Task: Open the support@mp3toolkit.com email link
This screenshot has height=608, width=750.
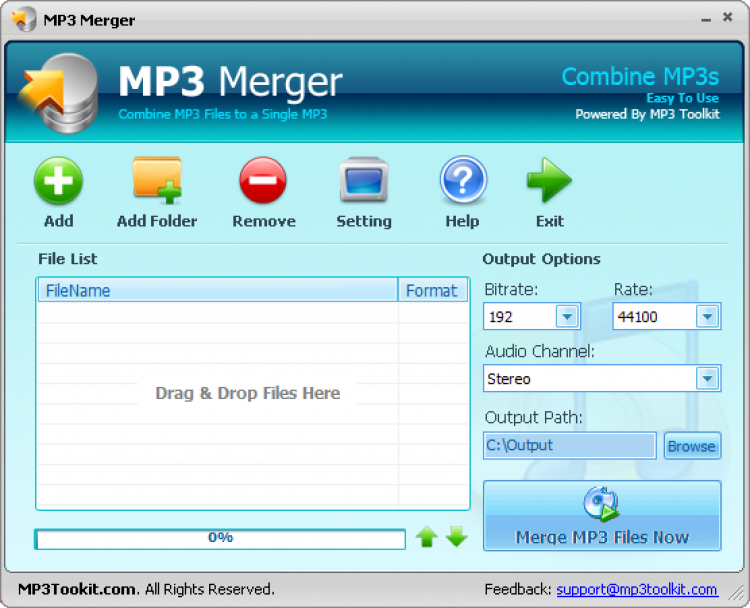Action: click(637, 589)
